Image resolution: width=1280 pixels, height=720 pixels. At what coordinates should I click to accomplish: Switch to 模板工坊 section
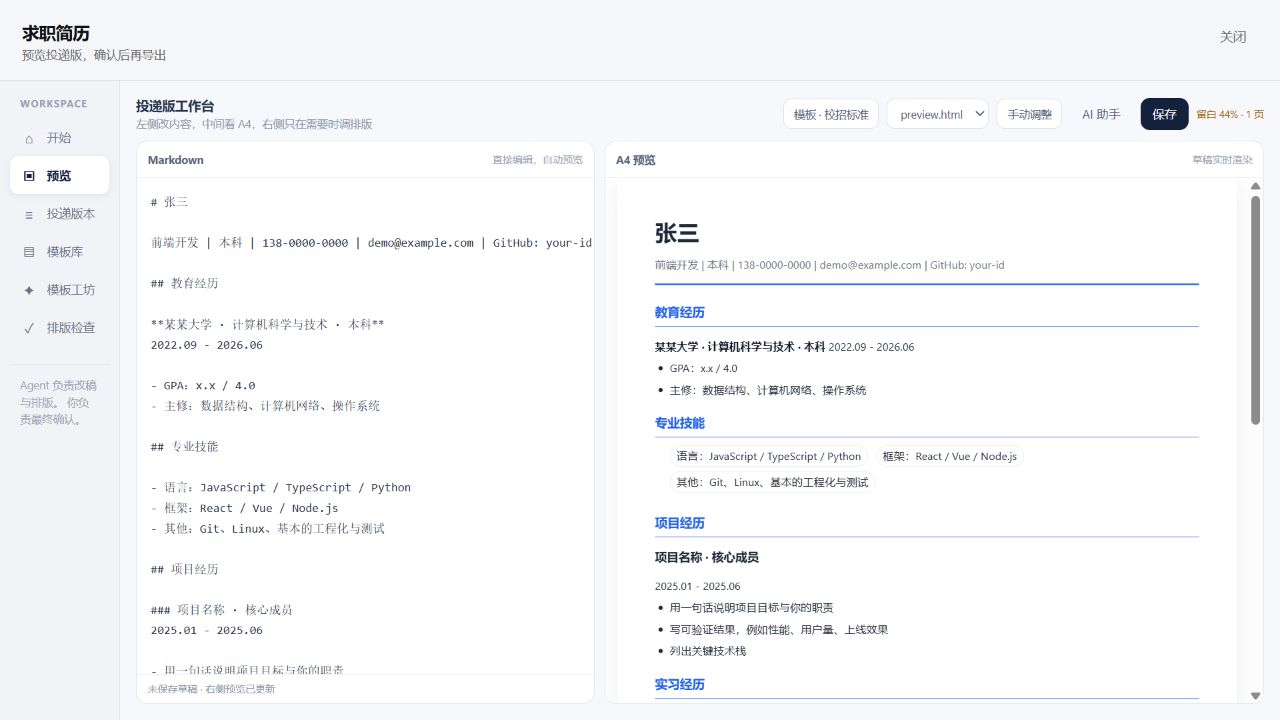pyautogui.click(x=60, y=290)
